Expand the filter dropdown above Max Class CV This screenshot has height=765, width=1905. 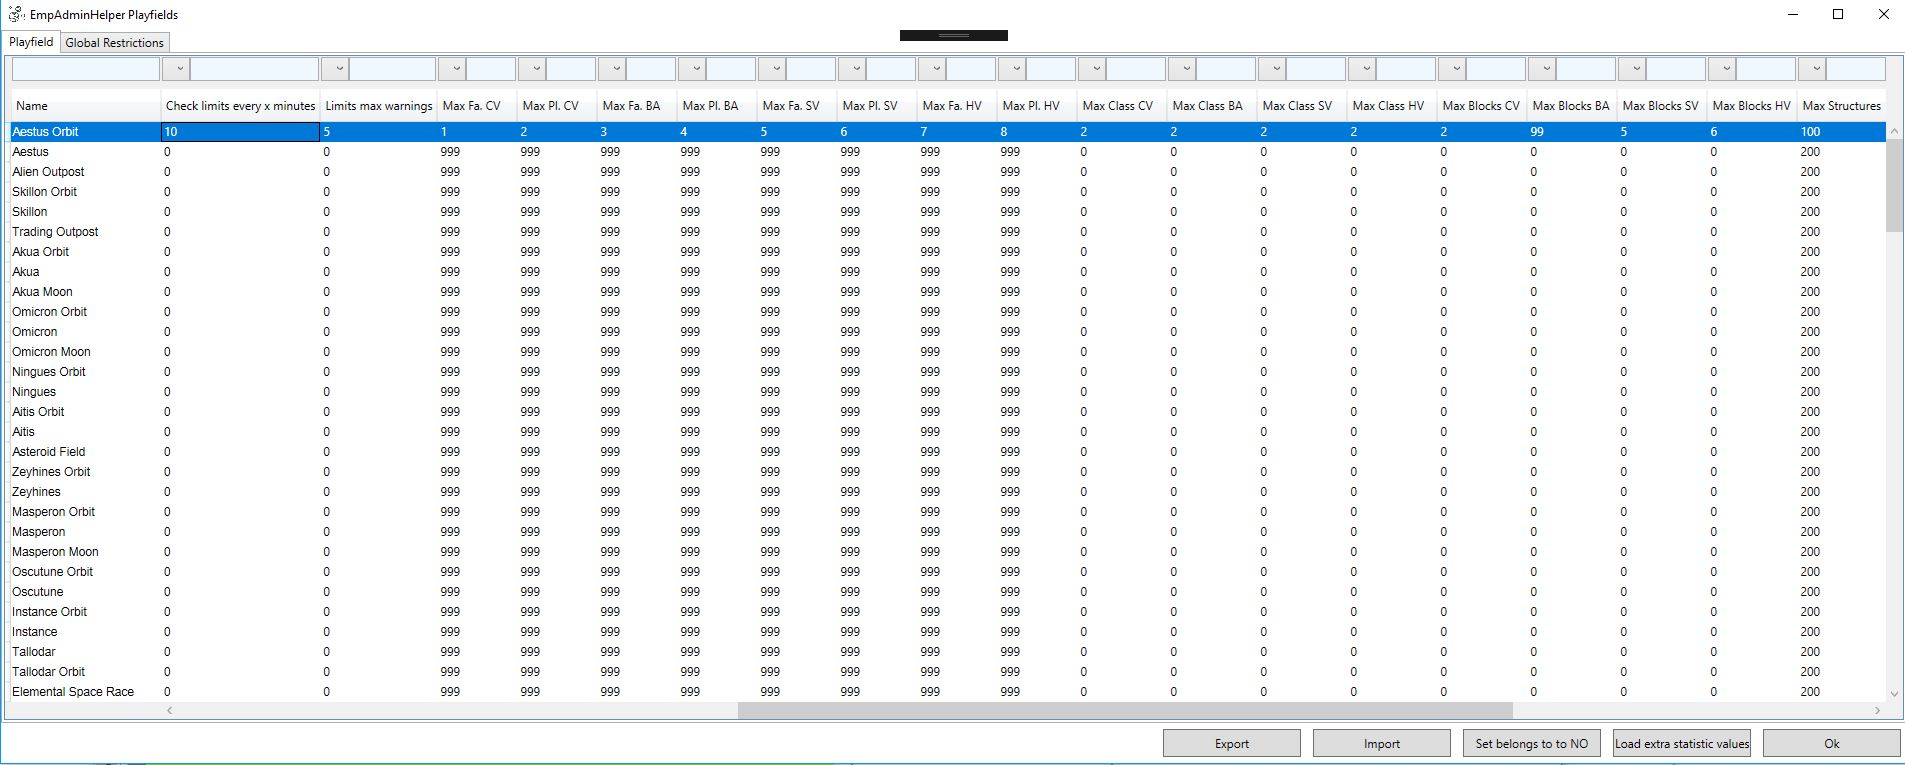[x=1182, y=69]
